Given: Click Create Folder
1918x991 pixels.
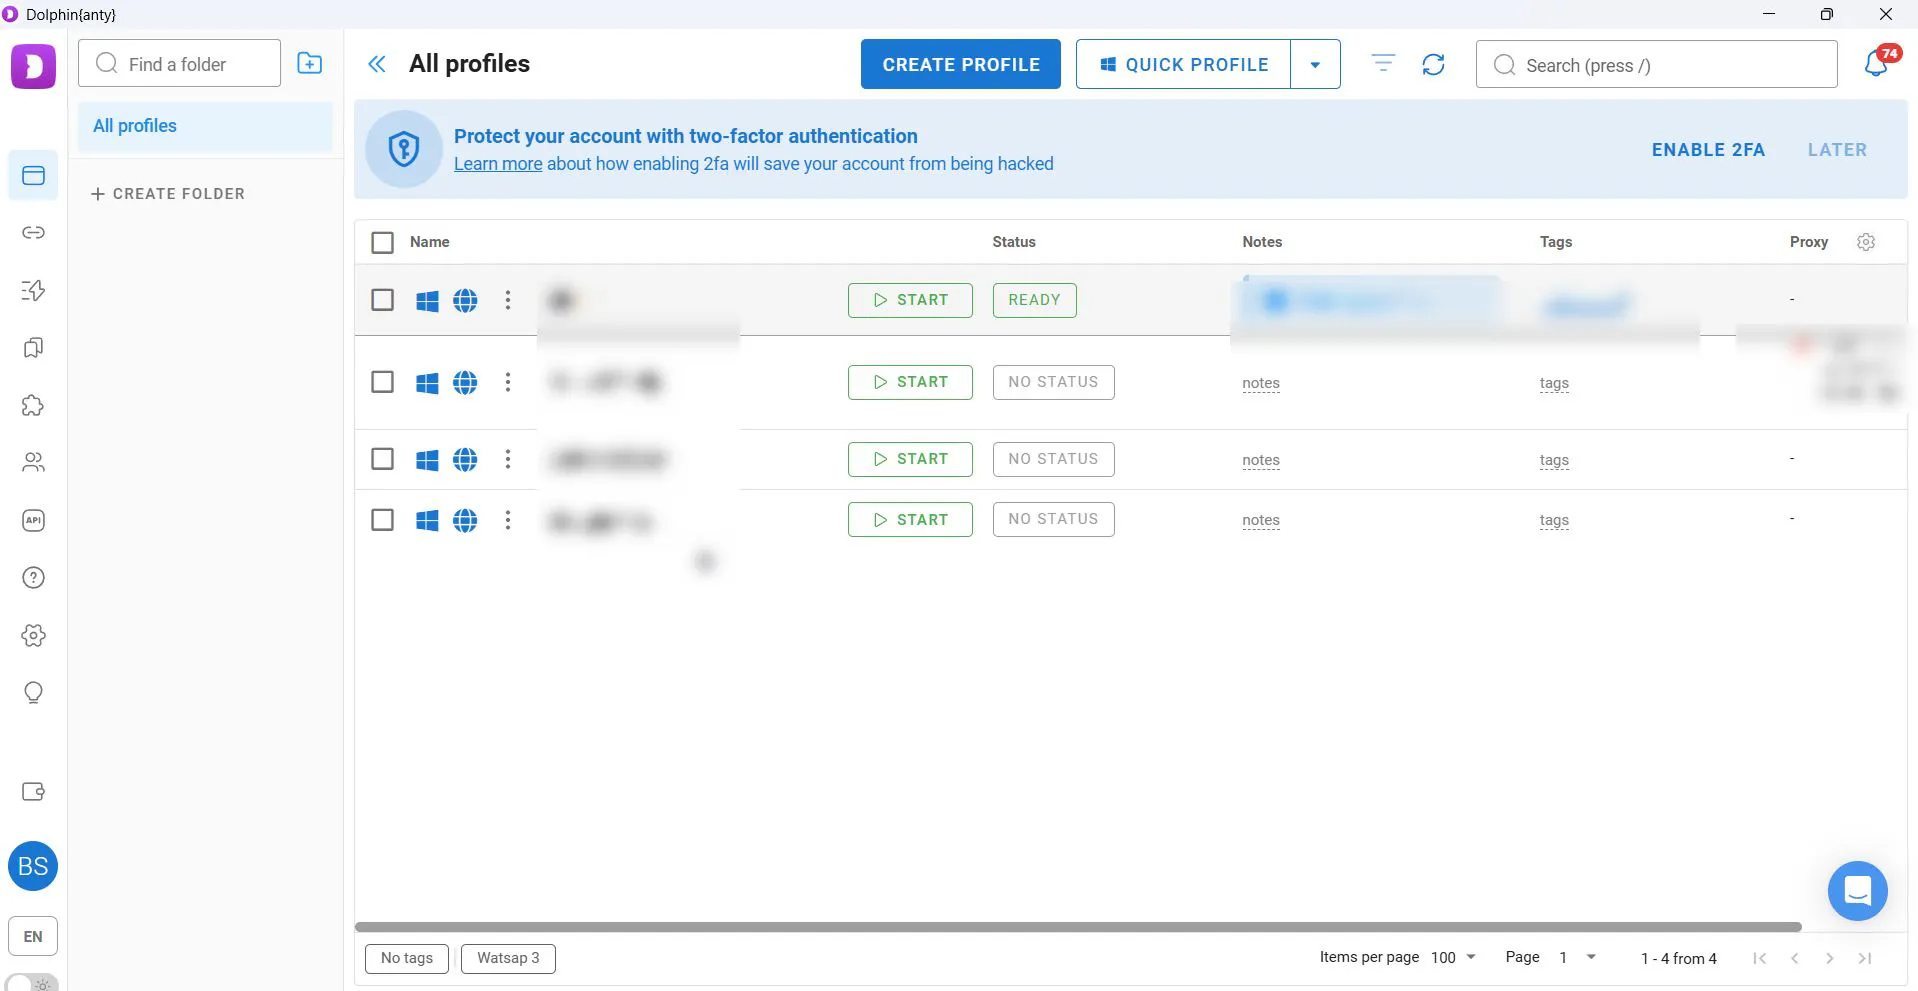Looking at the screenshot, I should 168,194.
